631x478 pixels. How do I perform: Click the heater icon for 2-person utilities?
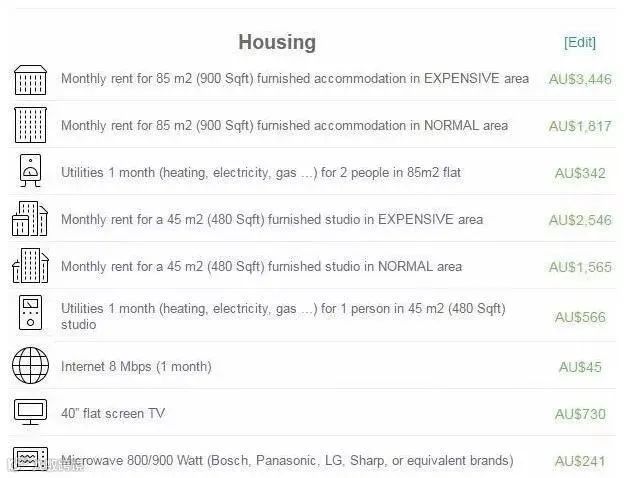pyautogui.click(x=31, y=171)
